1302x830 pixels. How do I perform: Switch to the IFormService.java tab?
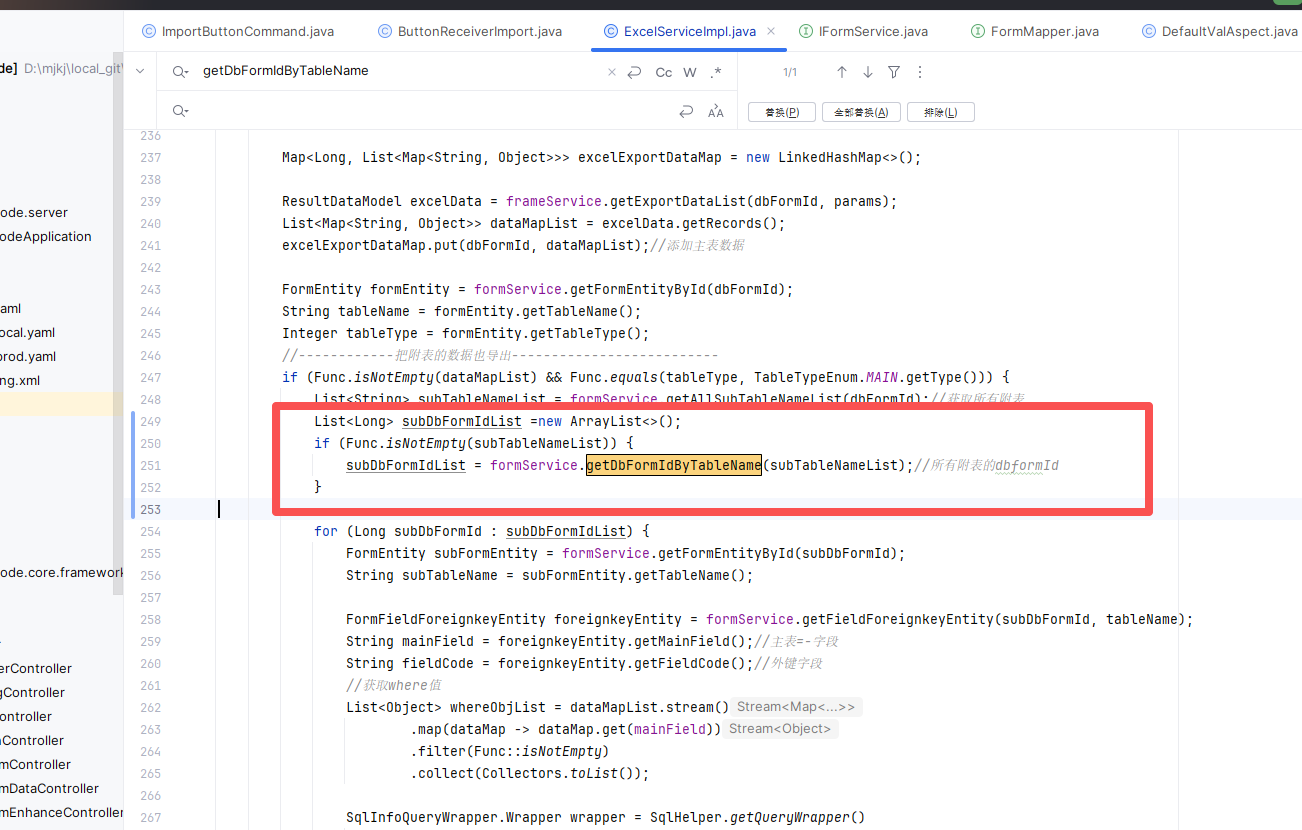pos(873,31)
